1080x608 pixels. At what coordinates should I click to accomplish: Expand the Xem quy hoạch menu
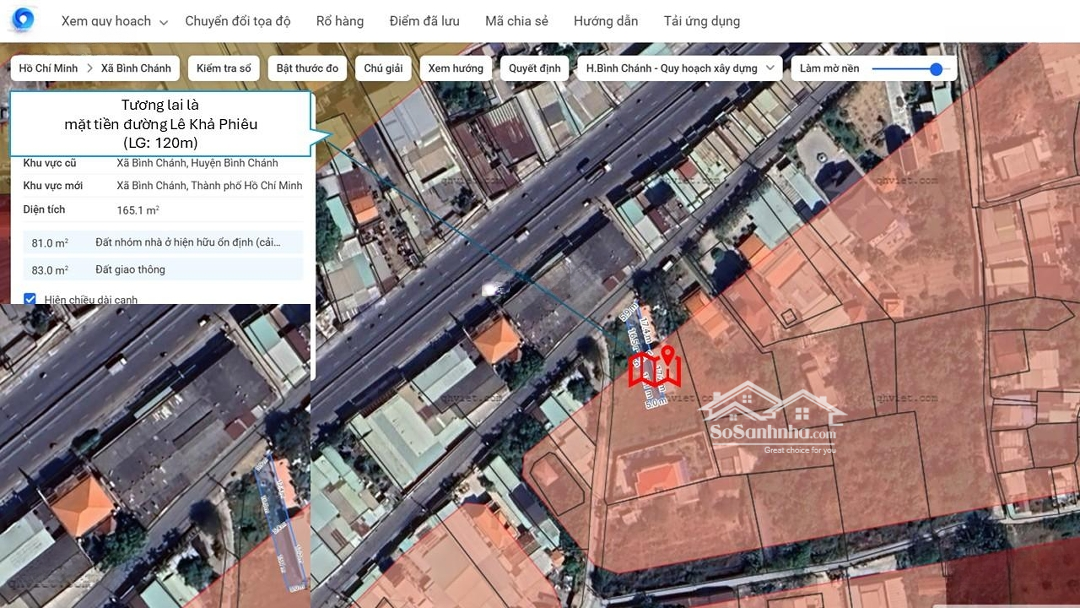pos(114,21)
